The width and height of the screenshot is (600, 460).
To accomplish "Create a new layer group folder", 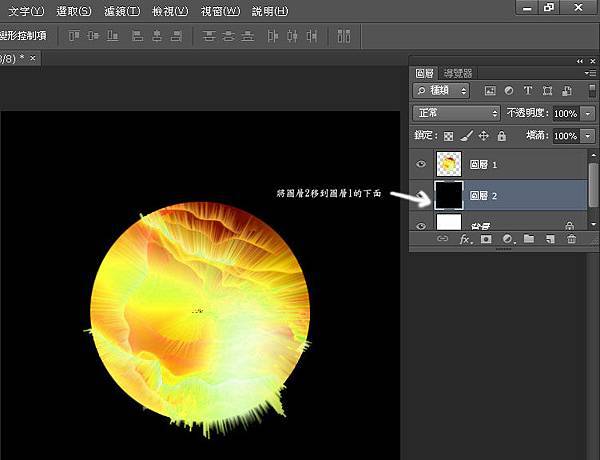I will tap(529, 240).
